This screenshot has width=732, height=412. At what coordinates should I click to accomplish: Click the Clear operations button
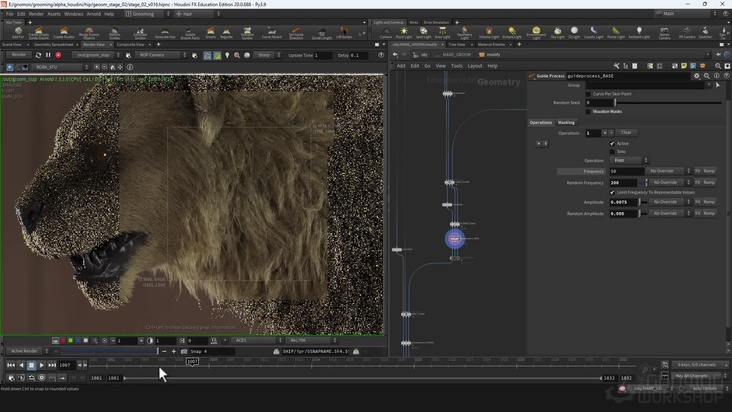[626, 132]
